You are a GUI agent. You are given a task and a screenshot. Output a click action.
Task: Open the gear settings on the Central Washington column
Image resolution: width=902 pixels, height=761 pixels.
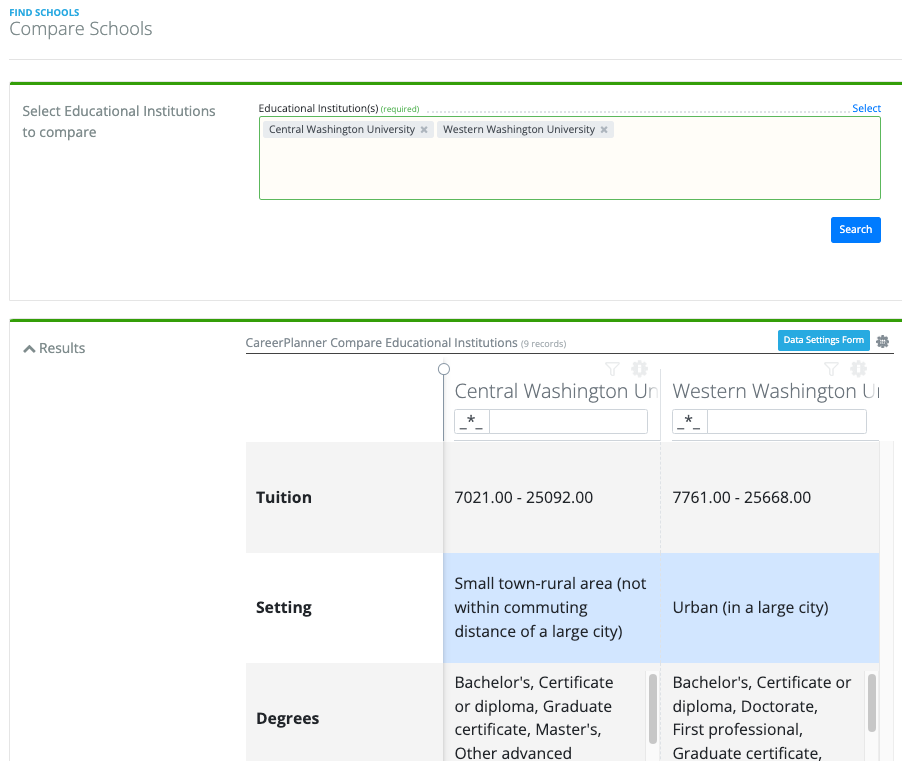coord(640,369)
